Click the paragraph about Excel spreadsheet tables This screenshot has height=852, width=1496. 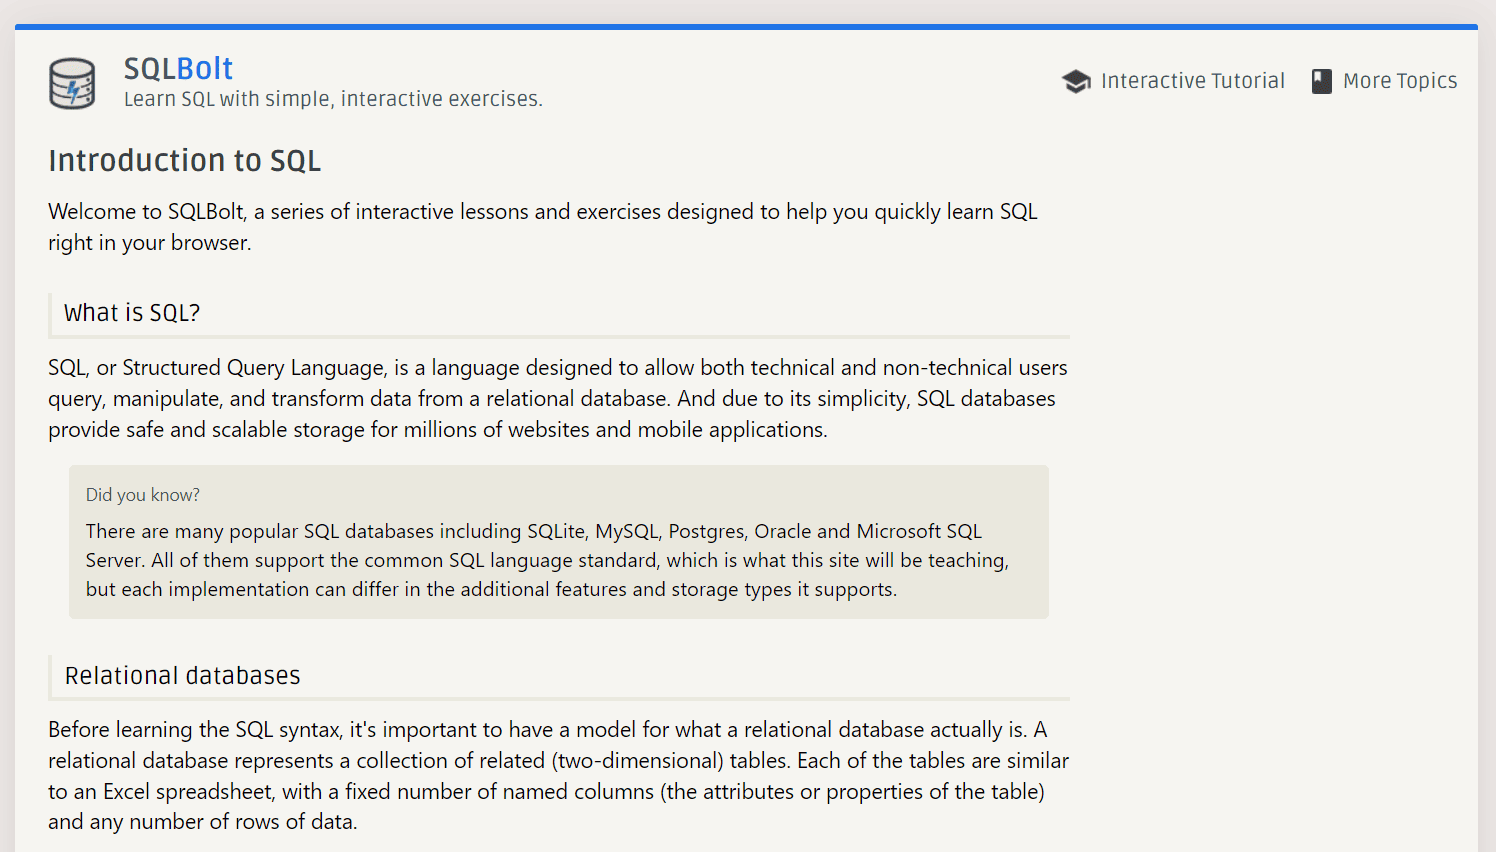(x=558, y=776)
